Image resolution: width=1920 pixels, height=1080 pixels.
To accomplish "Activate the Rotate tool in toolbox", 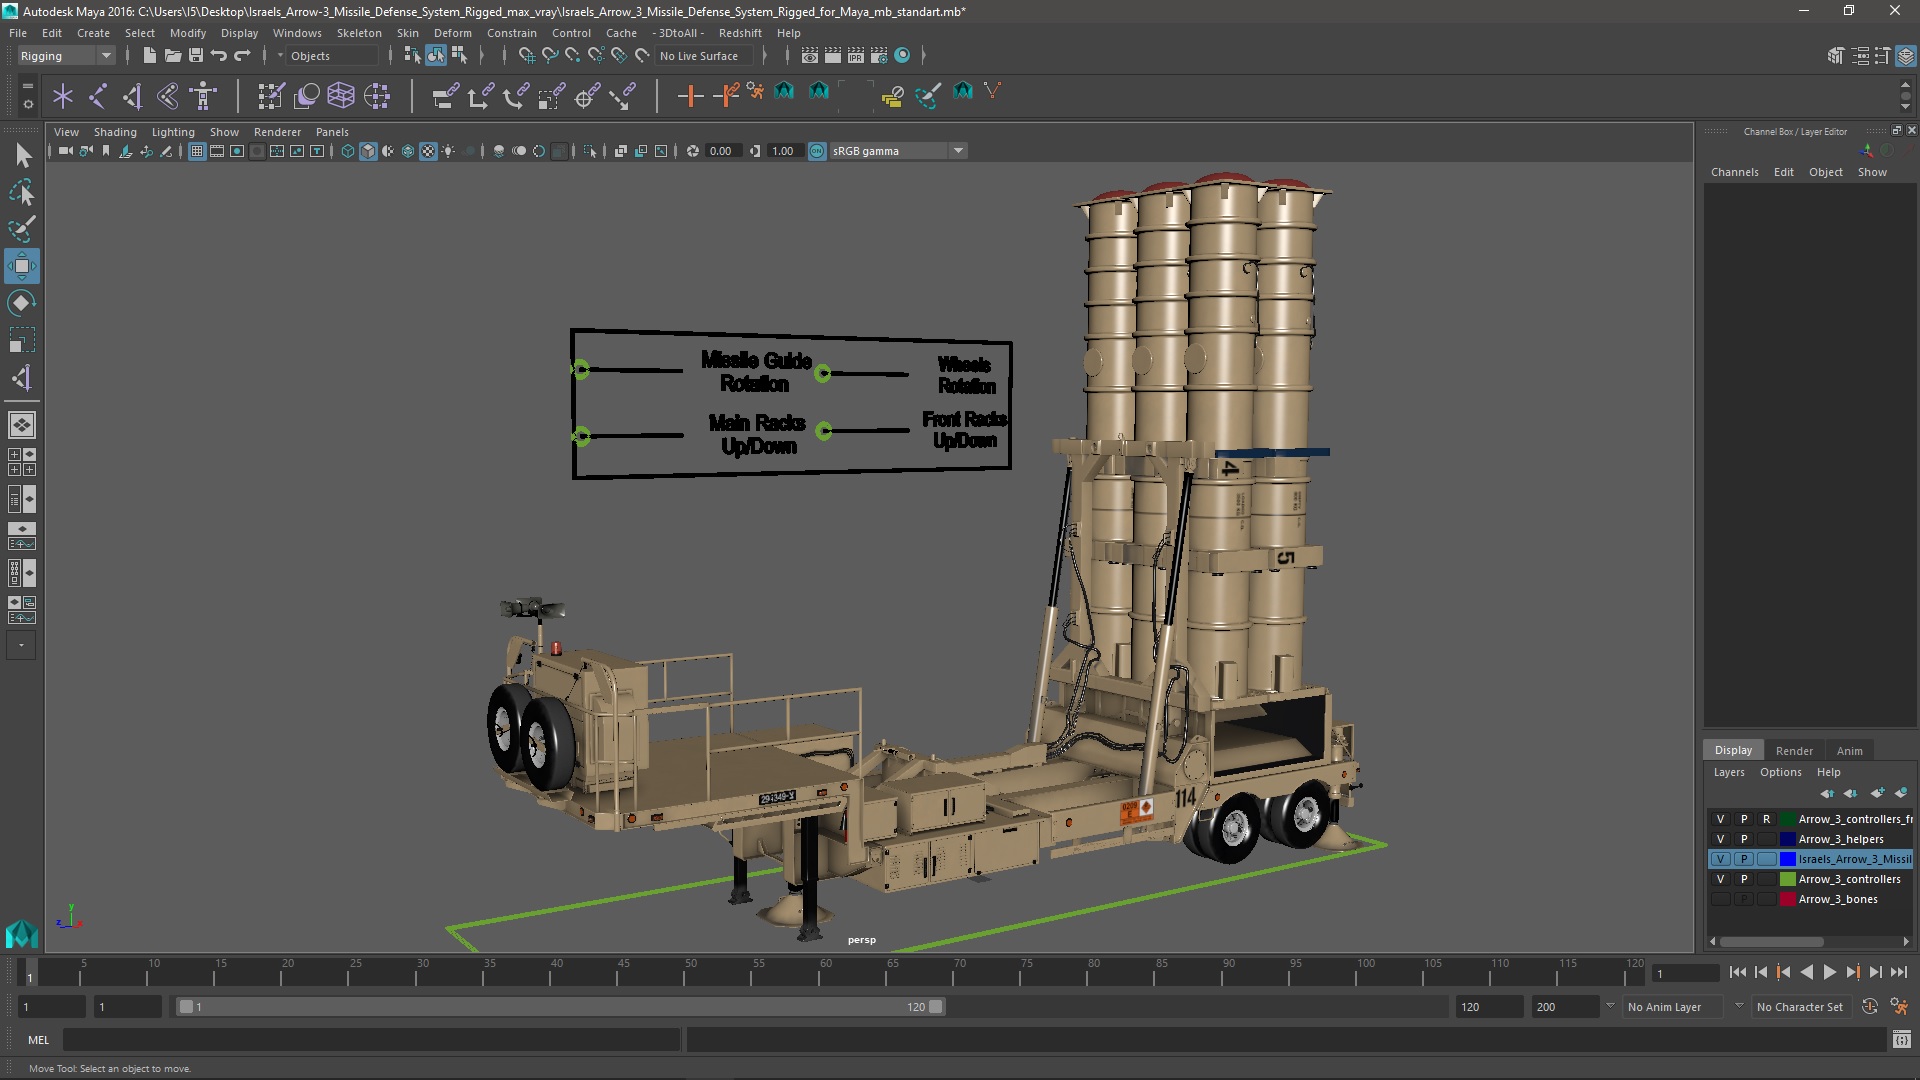I will coord(22,303).
